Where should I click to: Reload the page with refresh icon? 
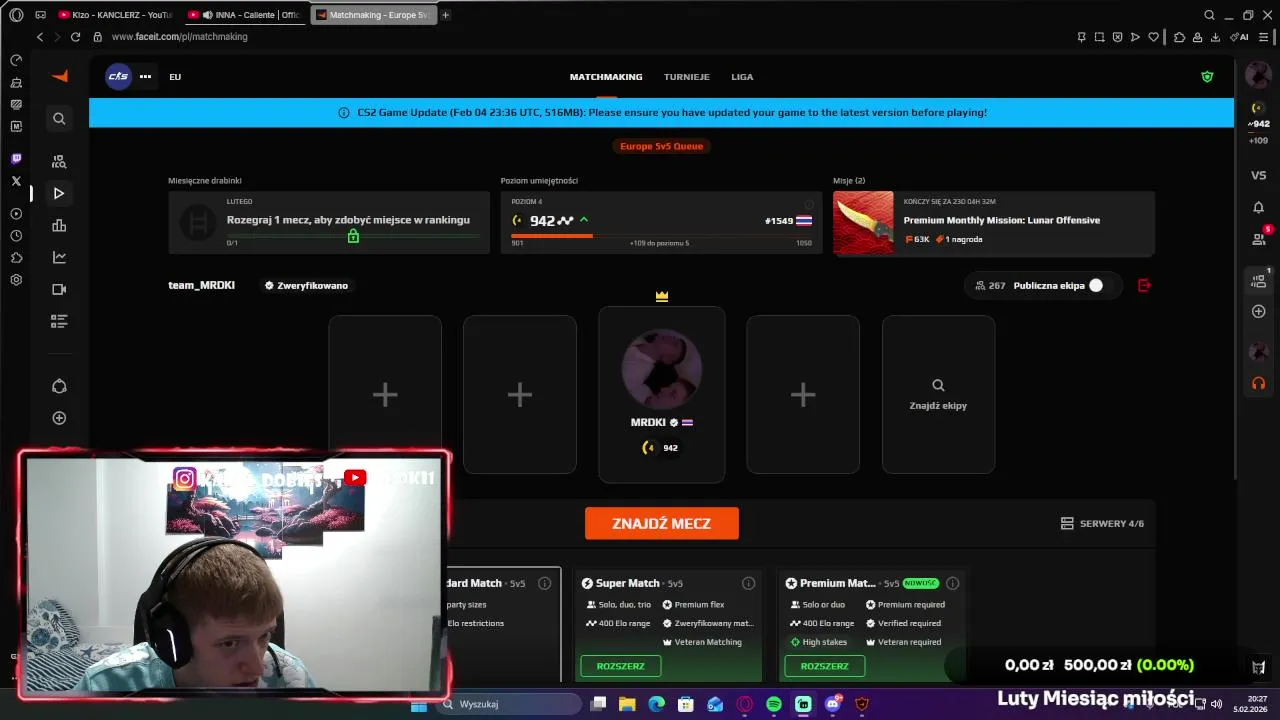75,37
